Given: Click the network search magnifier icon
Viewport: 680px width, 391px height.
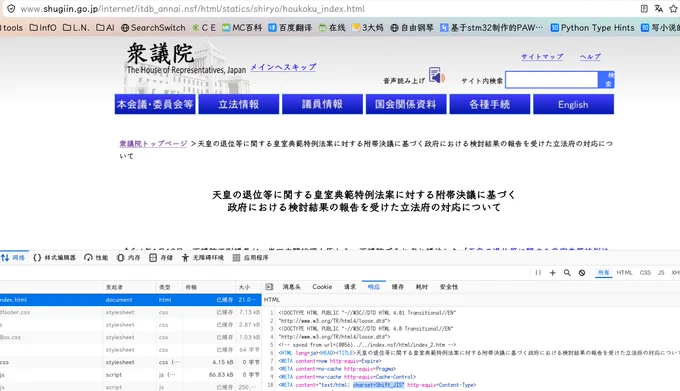Looking at the screenshot, I should pos(567,273).
